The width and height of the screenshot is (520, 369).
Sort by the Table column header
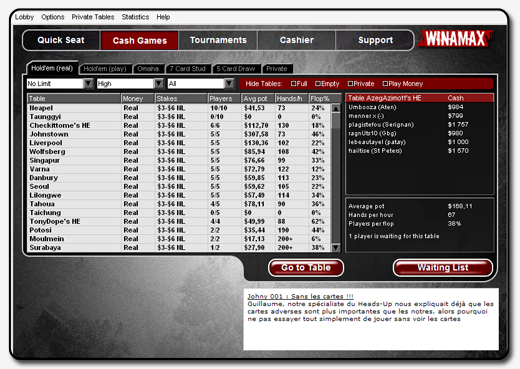click(x=74, y=98)
